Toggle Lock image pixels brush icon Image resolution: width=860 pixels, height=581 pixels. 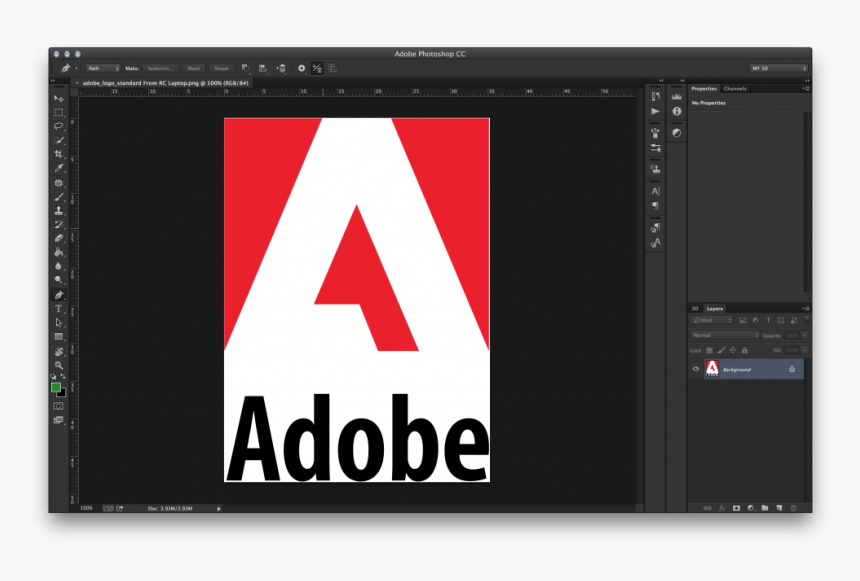[721, 350]
